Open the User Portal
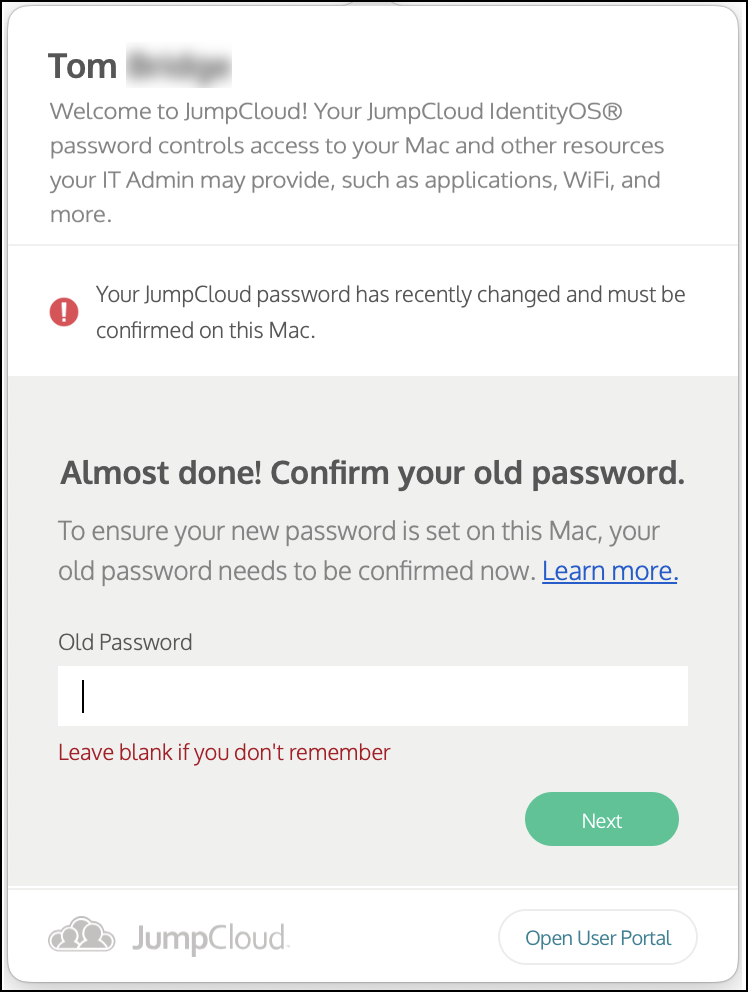 598,938
